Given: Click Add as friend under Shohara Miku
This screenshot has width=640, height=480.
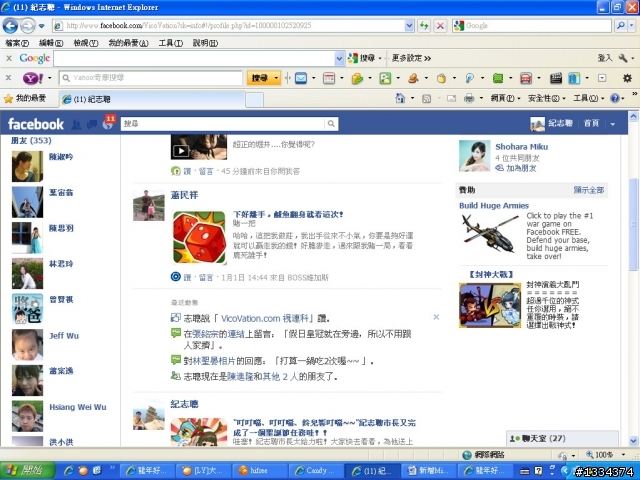Looking at the screenshot, I should 521,168.
